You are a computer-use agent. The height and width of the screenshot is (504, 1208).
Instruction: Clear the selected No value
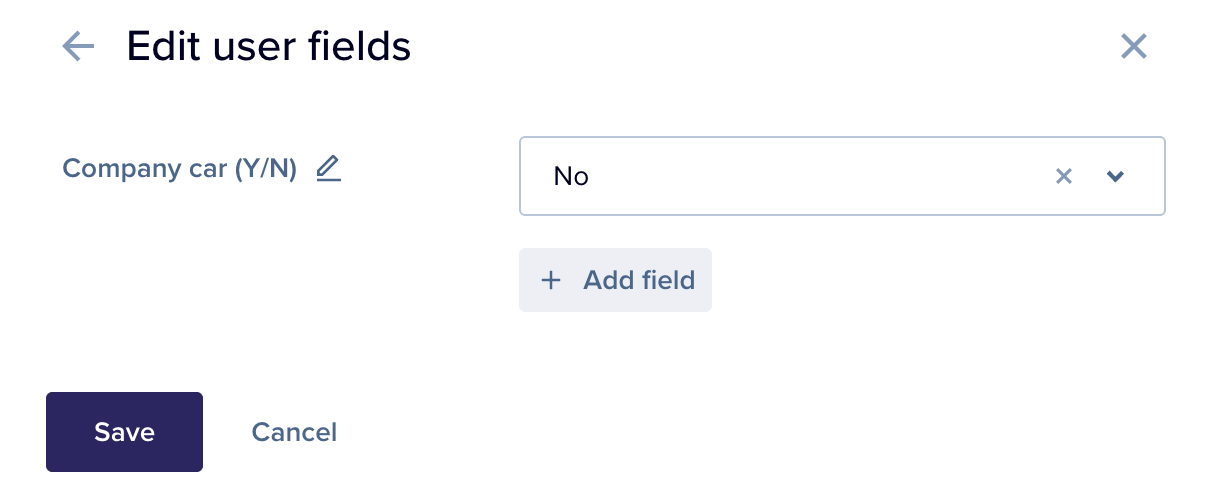coord(1064,176)
